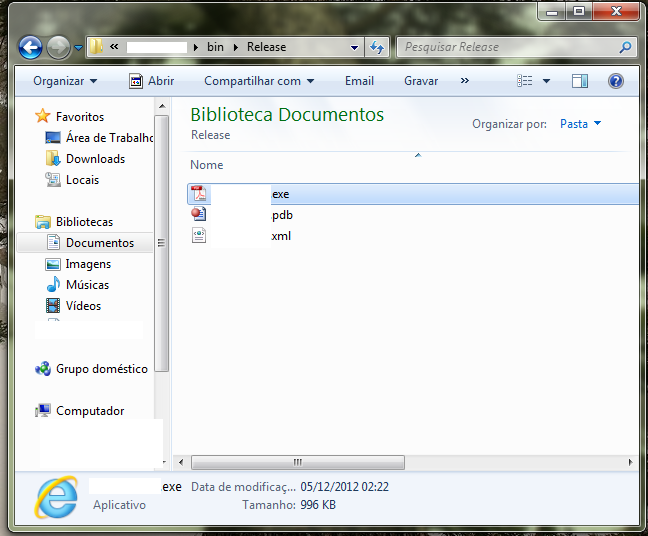This screenshot has width=648, height=536.
Task: Click the Internet Explorer icon in details pane
Action: click(56, 497)
